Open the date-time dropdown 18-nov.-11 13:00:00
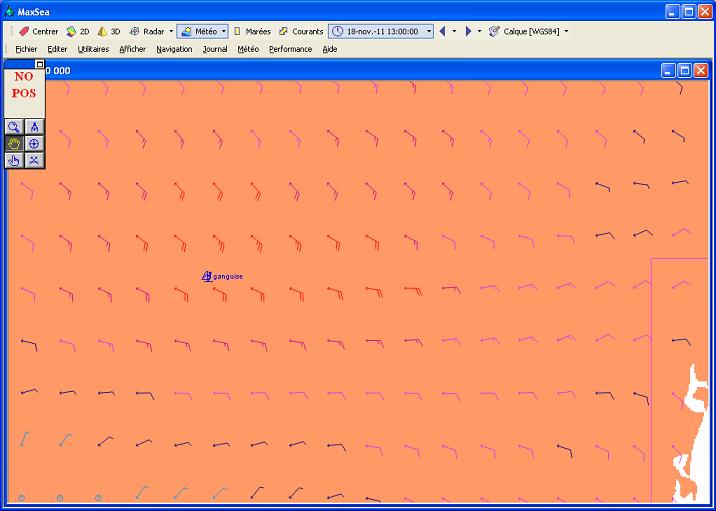716x511 pixels. click(429, 32)
